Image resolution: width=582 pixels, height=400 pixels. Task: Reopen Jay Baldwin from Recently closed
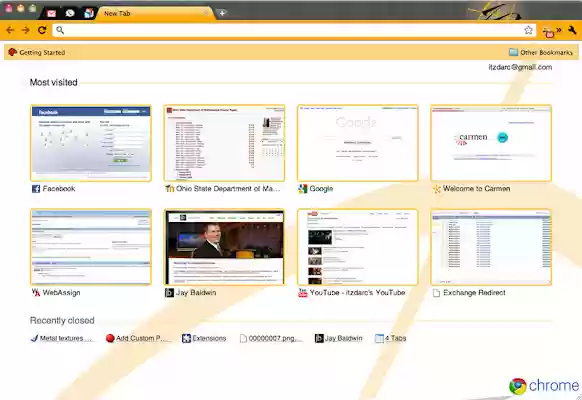(338, 338)
